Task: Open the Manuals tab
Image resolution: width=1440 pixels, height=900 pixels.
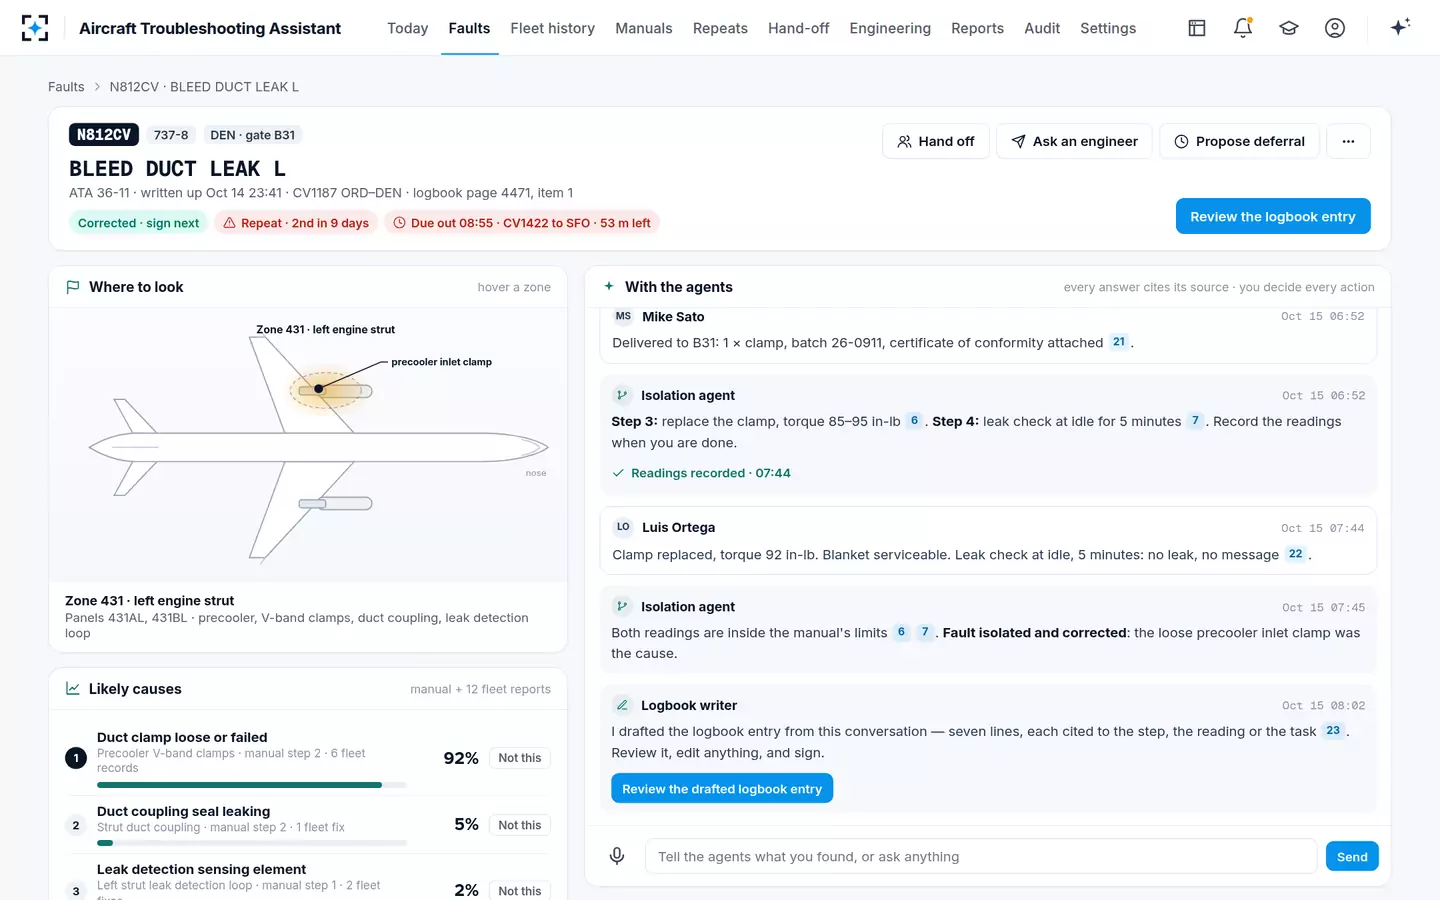Action: point(644,28)
